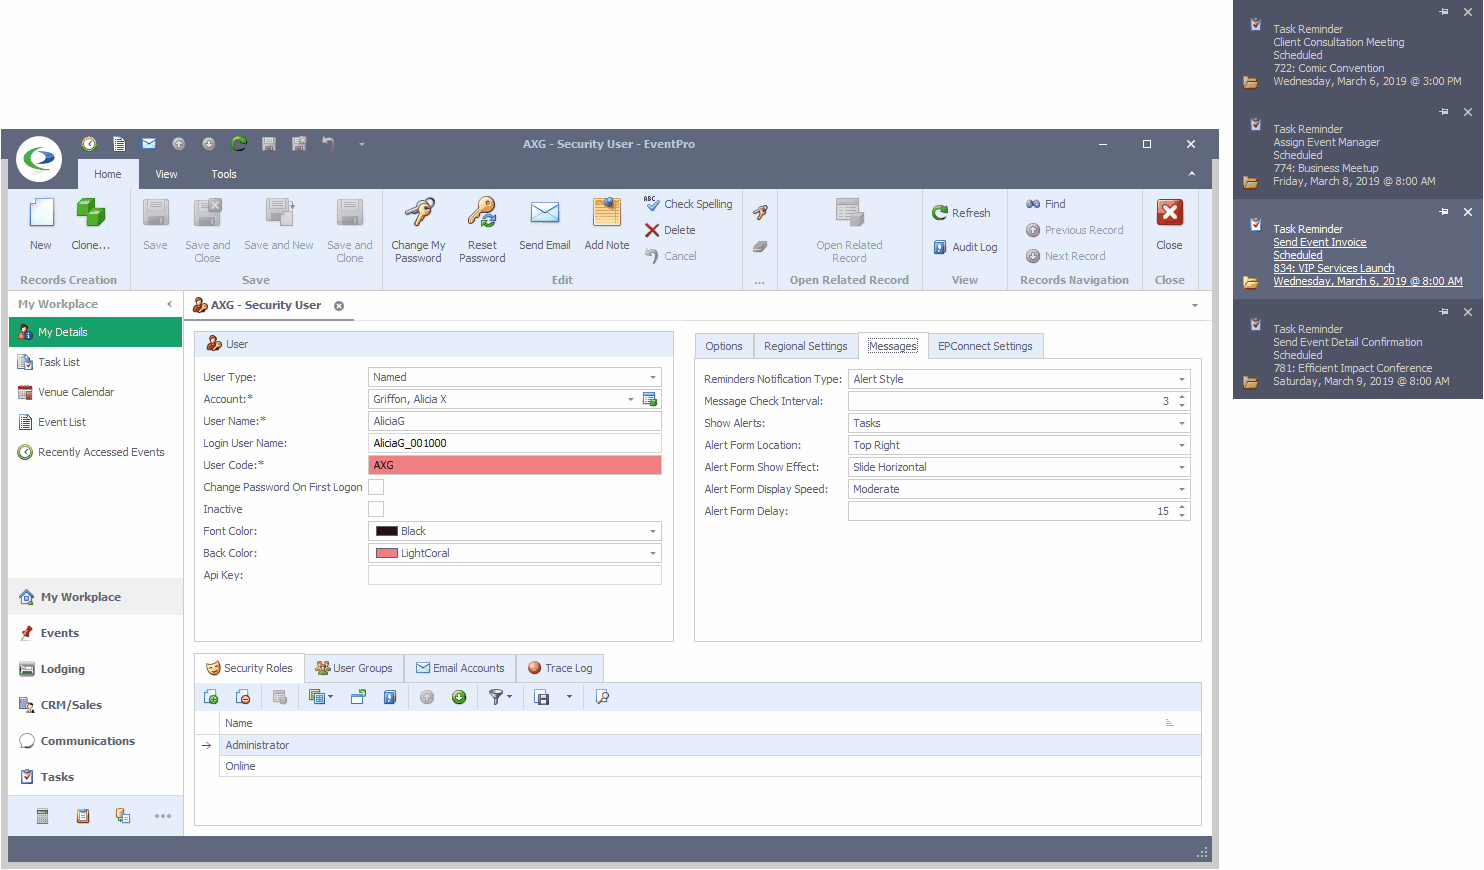The width and height of the screenshot is (1484, 870).
Task: Open the quick access toolbar customize arrow
Action: click(x=362, y=144)
